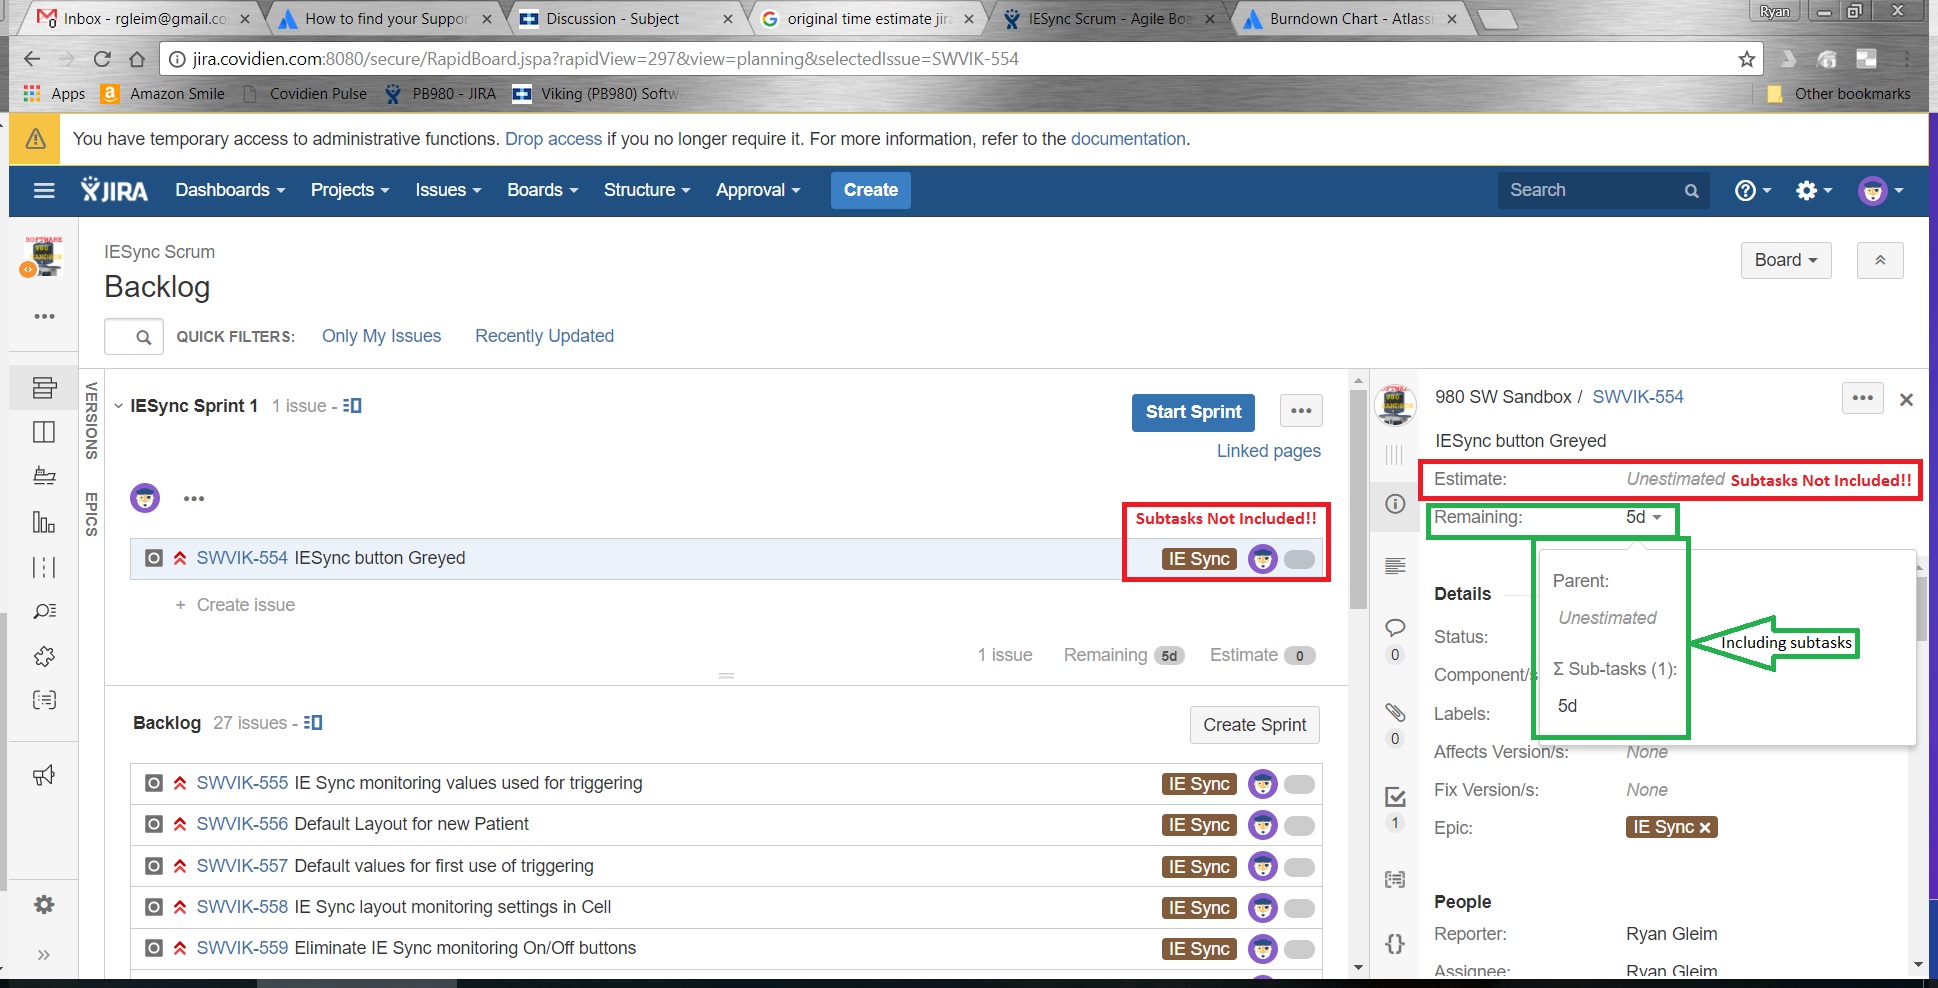Reload the page in Chrome
Image resolution: width=1938 pixels, height=988 pixels.
(102, 59)
